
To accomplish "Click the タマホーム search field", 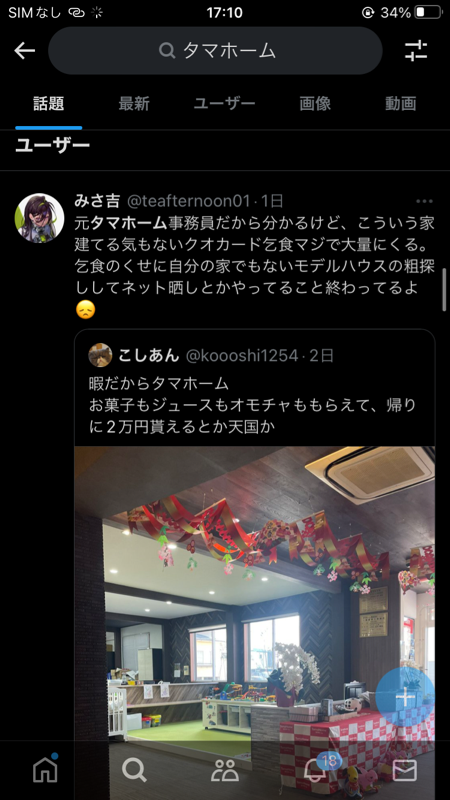I will tap(215, 51).
